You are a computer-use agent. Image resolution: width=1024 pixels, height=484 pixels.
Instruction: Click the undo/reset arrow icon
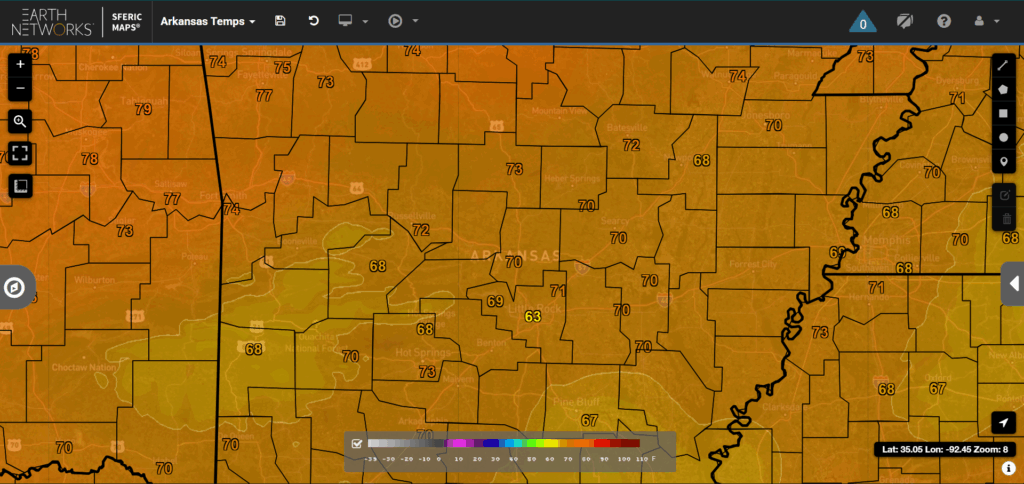(x=313, y=21)
